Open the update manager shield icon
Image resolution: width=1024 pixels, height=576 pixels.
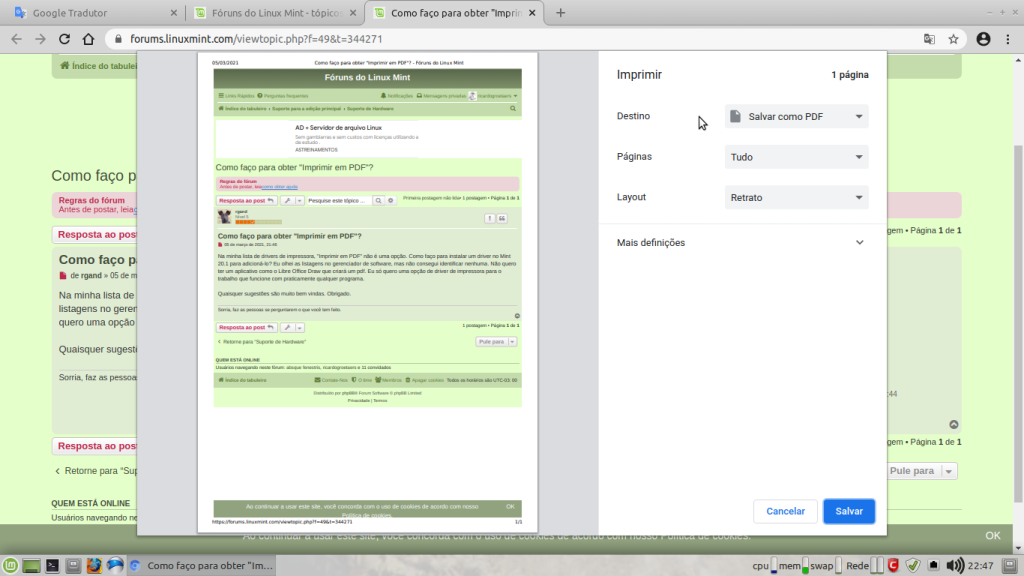coord(913,566)
